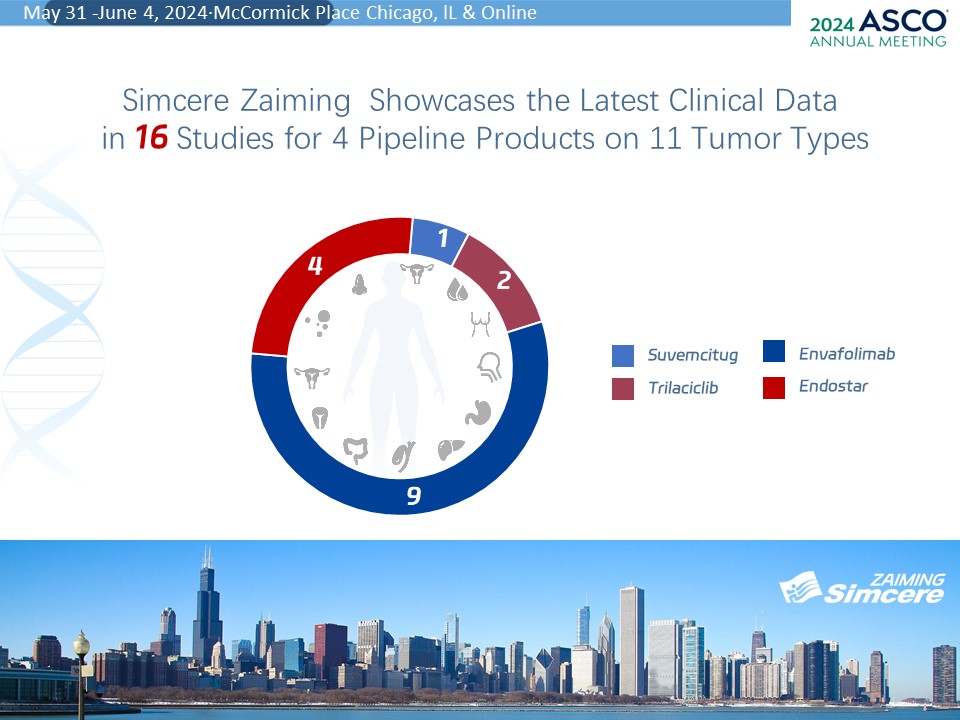Click the nose icon inside the ring

(x=359, y=284)
